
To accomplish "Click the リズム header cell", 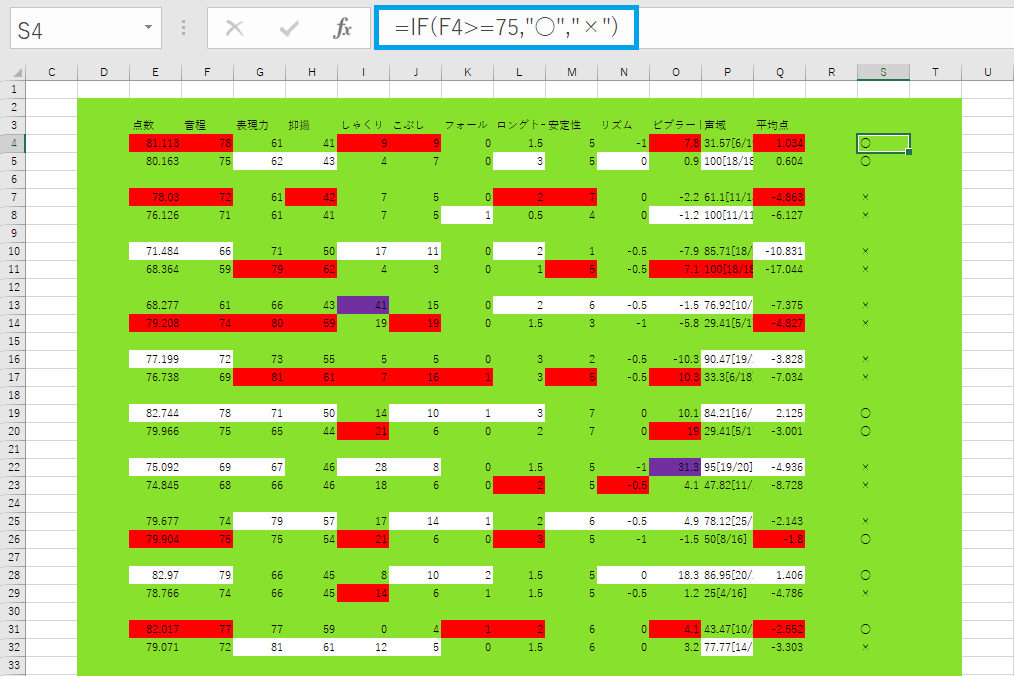I will click(623, 125).
